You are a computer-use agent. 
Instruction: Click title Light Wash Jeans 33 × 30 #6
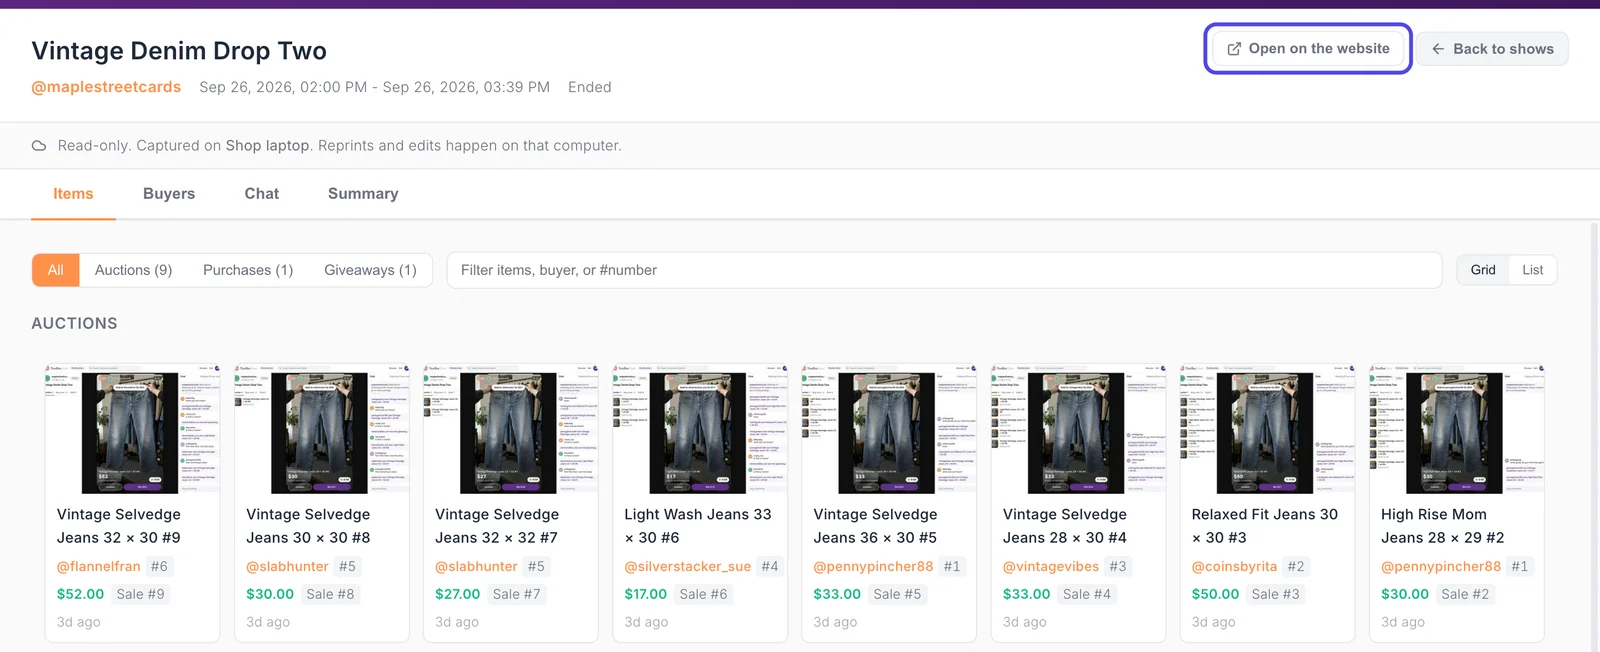click(698, 526)
